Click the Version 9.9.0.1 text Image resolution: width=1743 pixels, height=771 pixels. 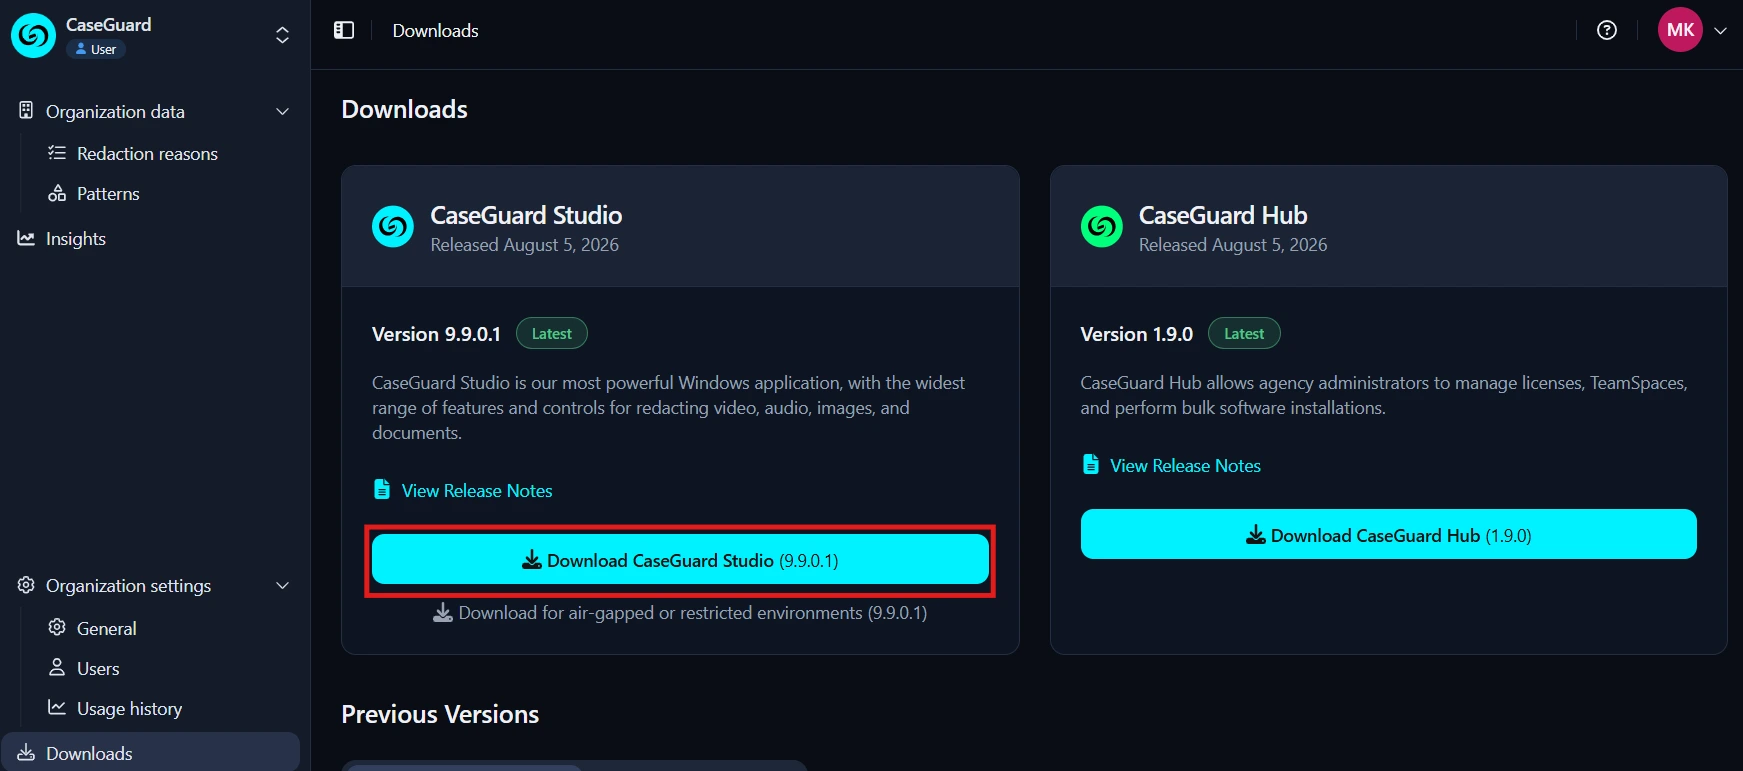[x=436, y=334]
